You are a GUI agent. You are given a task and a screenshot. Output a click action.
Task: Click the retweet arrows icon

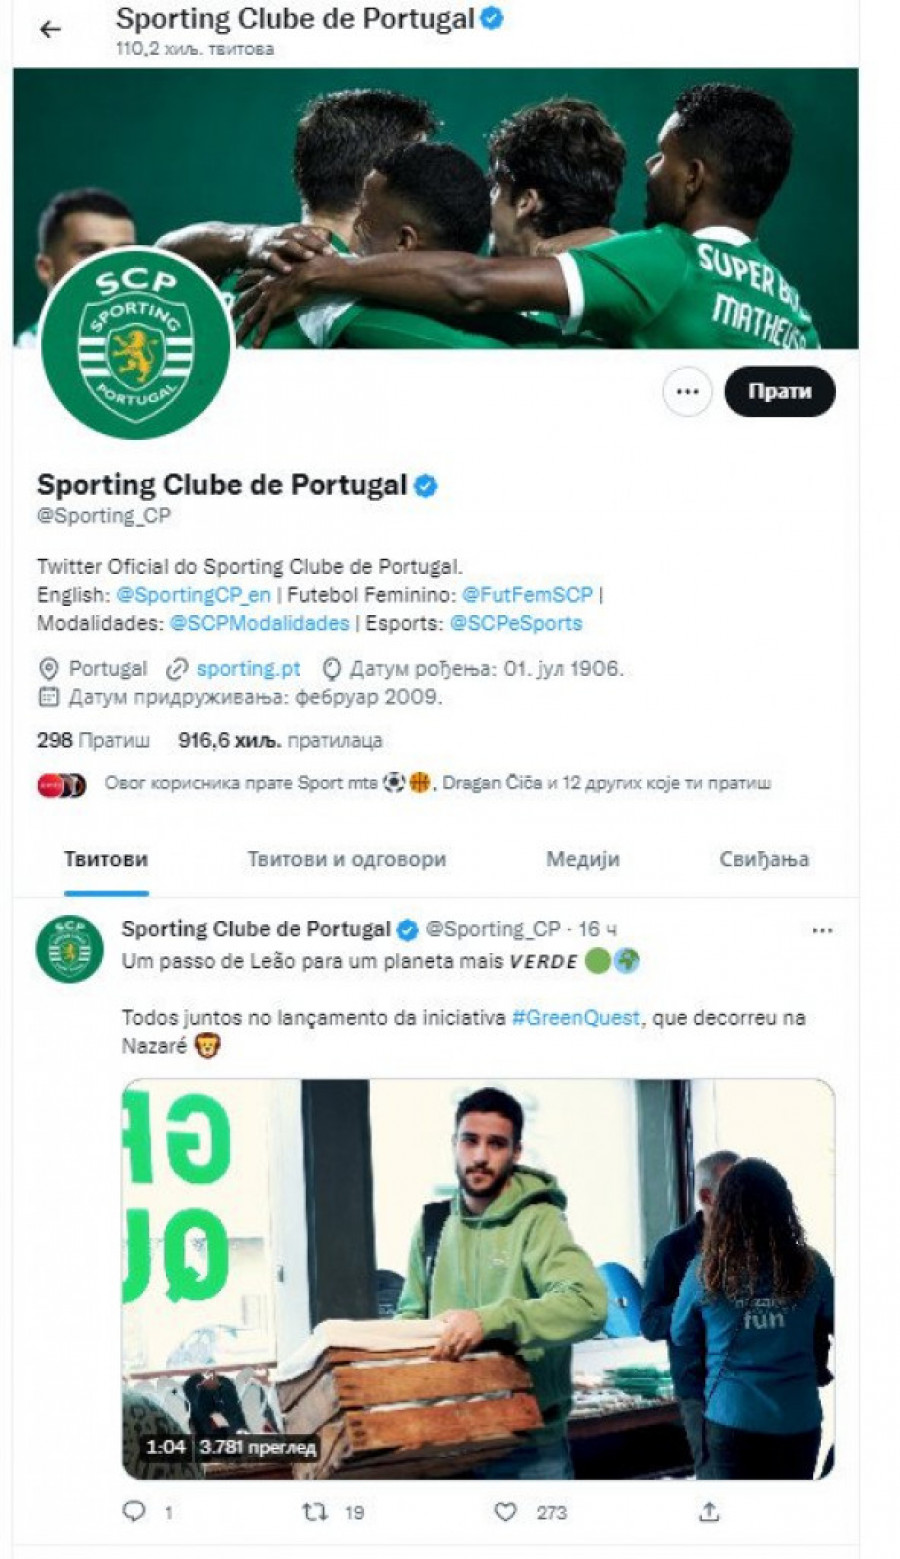[x=315, y=1511]
